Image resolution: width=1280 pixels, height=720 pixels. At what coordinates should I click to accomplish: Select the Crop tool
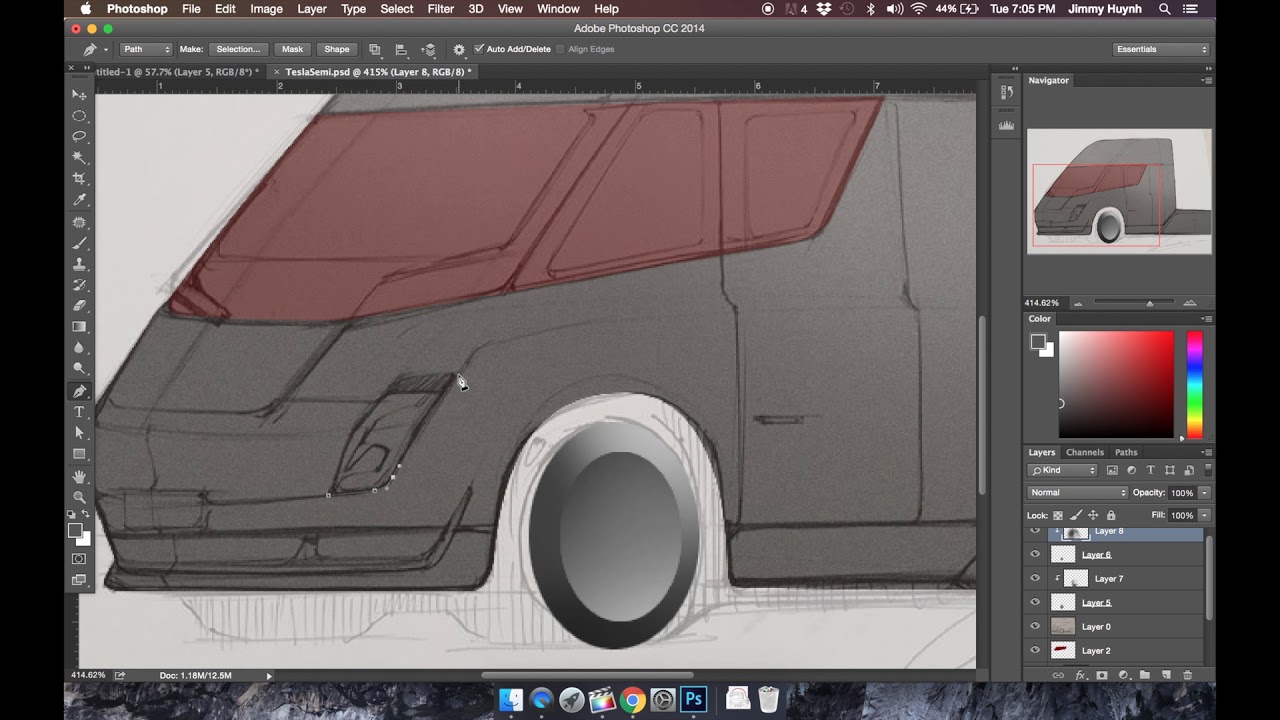pos(79,179)
